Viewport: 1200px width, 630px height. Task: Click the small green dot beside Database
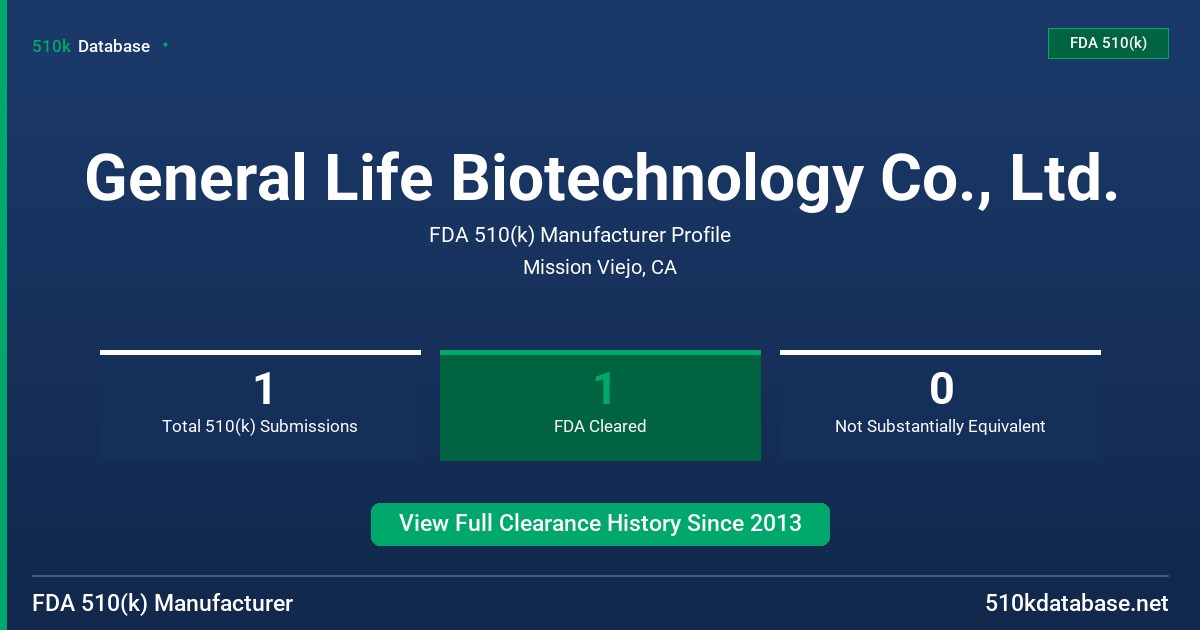tap(165, 45)
